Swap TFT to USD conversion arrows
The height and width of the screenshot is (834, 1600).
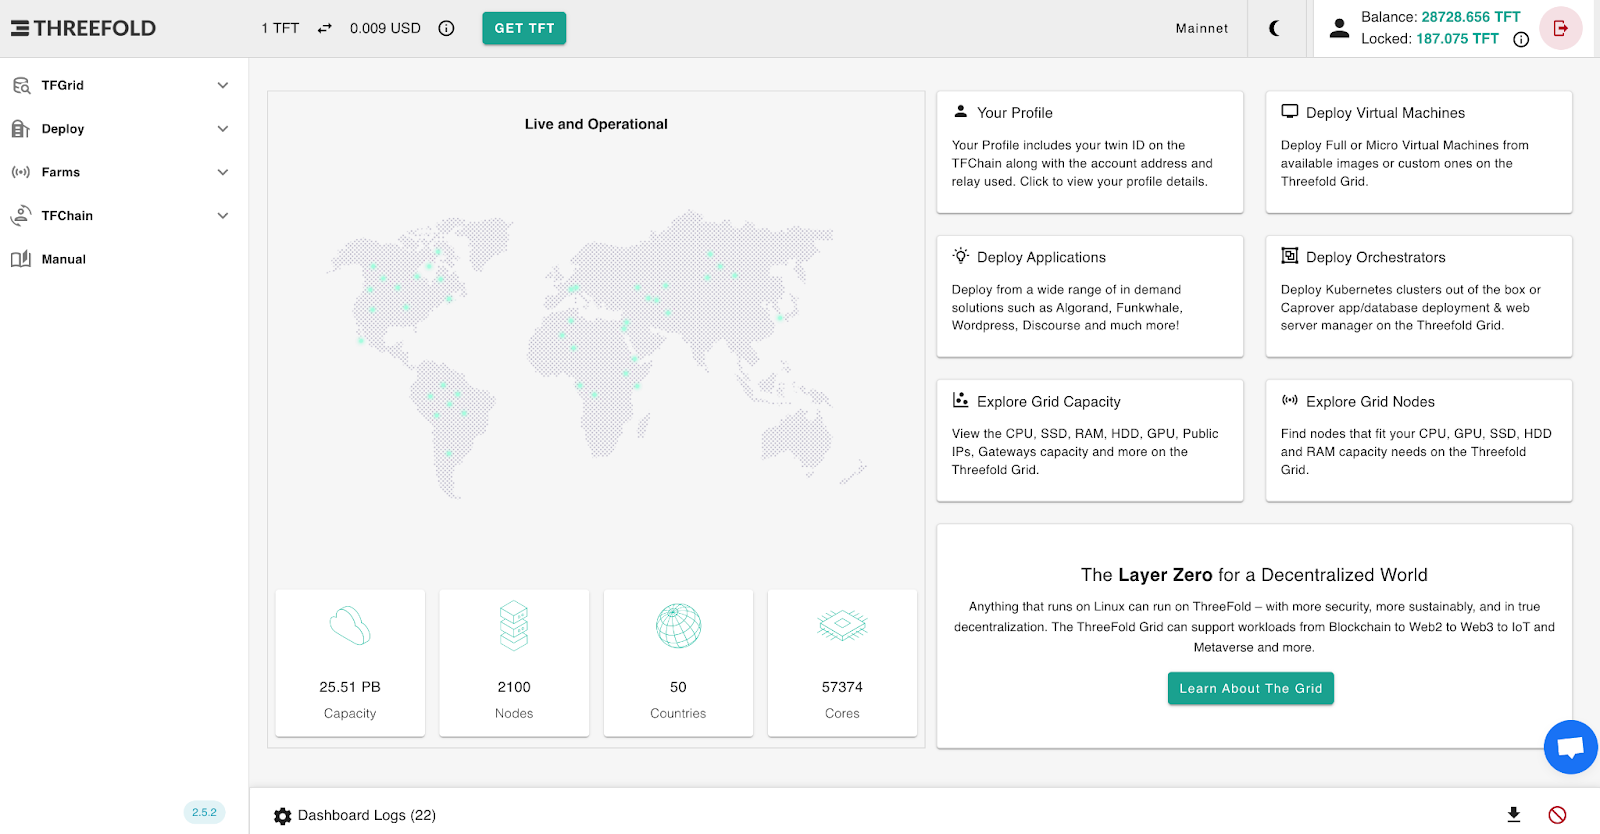click(x=324, y=28)
